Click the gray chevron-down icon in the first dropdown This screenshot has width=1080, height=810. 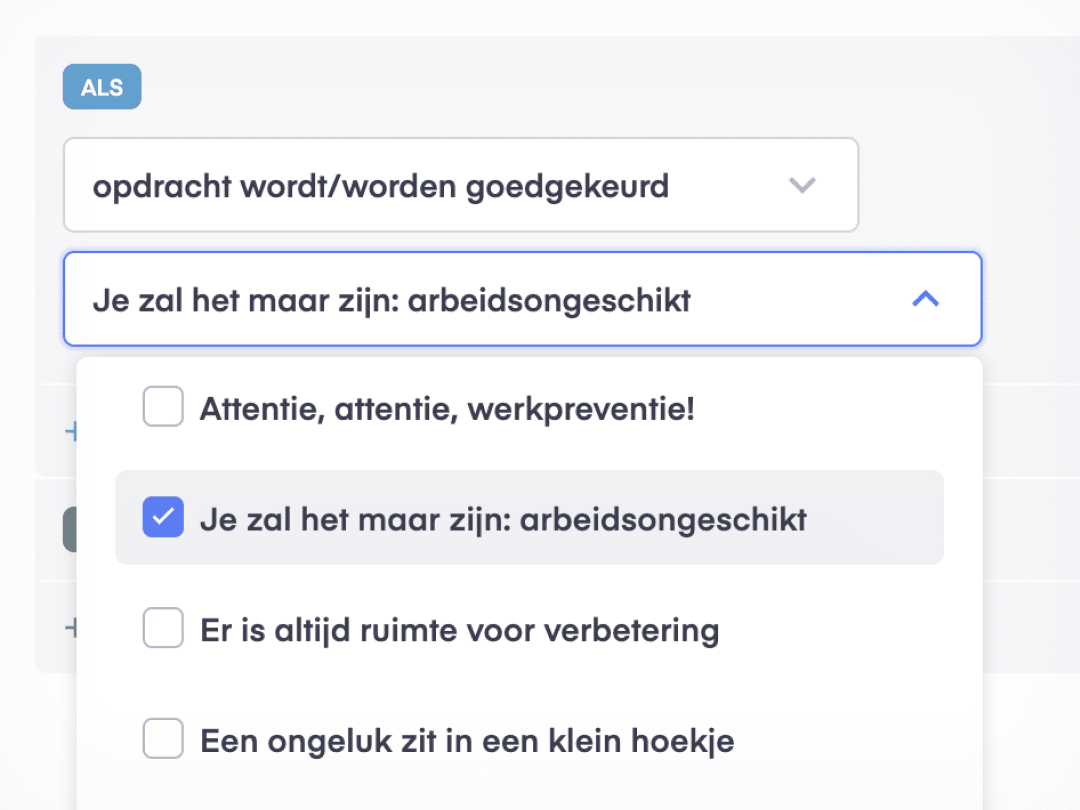[x=802, y=185]
